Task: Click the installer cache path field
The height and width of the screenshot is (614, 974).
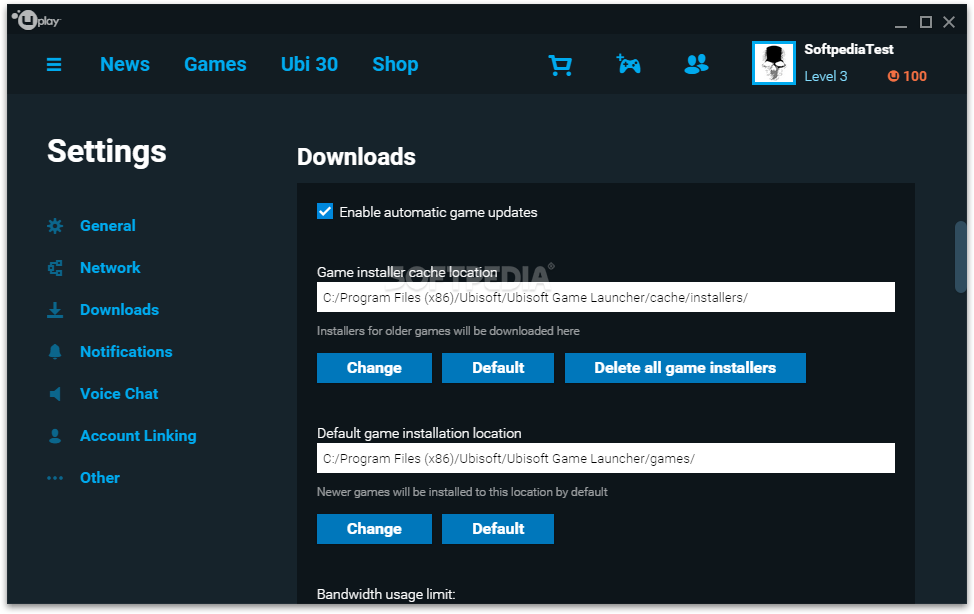Action: click(606, 297)
